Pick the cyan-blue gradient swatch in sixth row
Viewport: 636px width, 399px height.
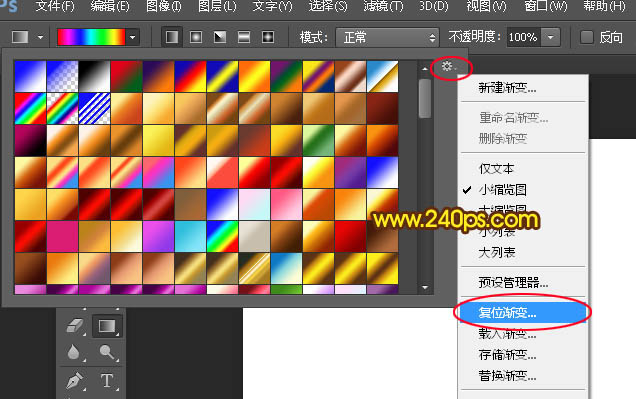tap(191, 236)
